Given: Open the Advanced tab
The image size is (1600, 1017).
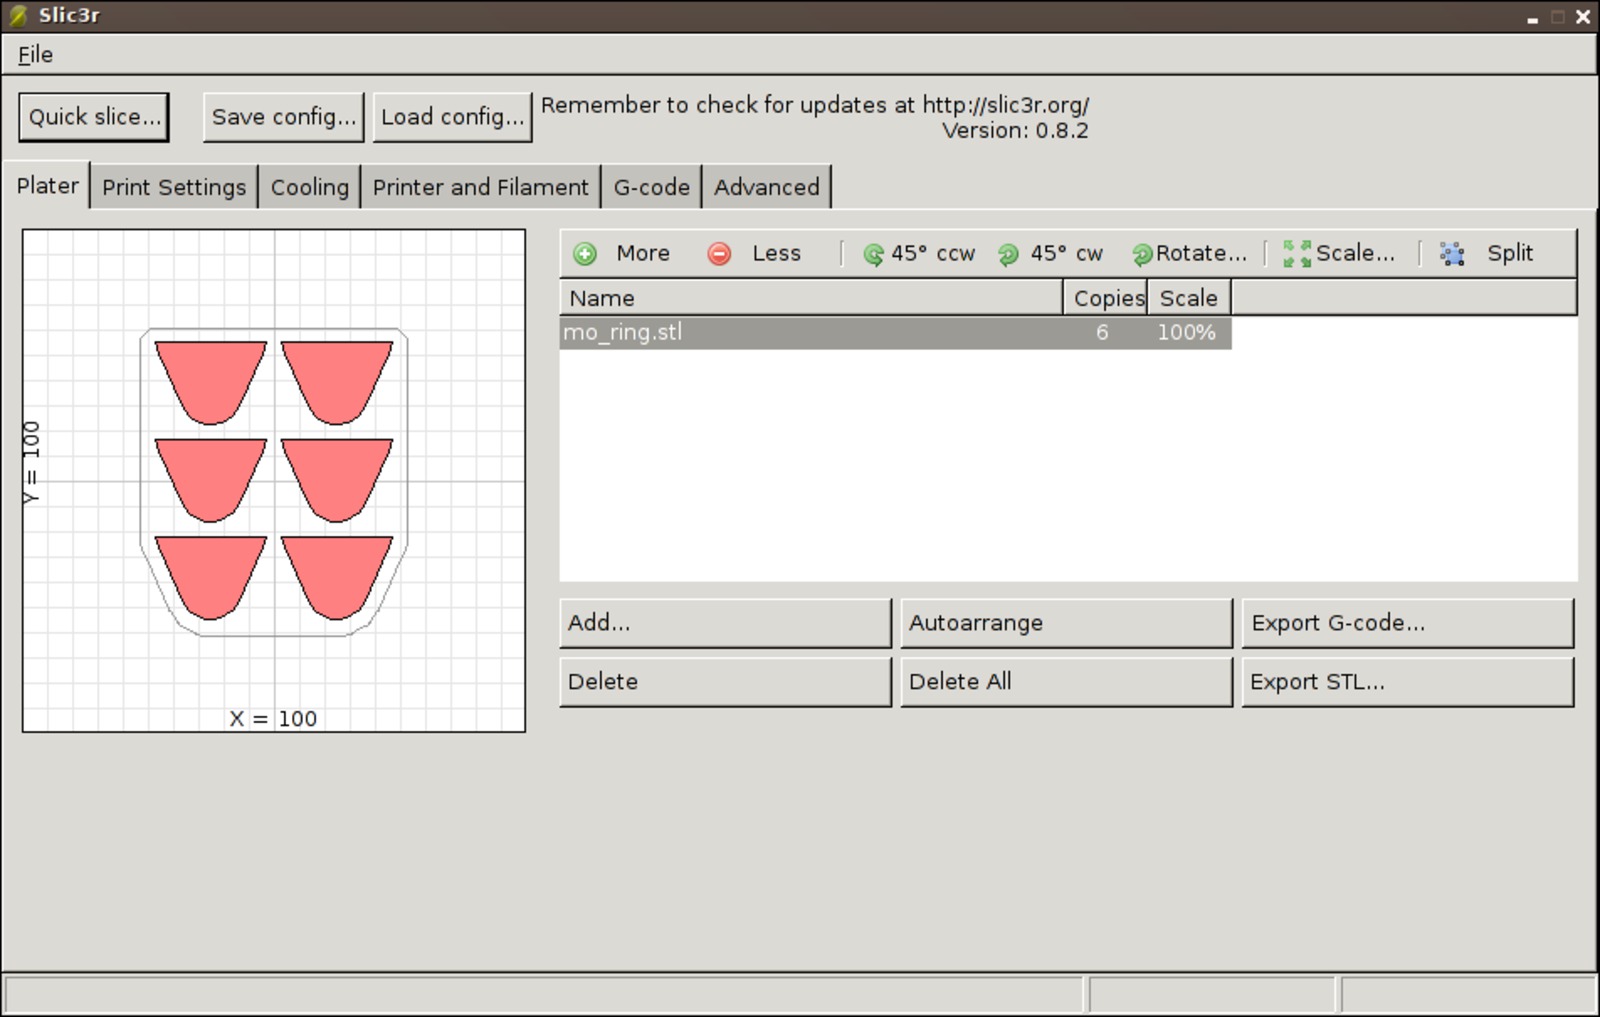Looking at the screenshot, I should [767, 187].
